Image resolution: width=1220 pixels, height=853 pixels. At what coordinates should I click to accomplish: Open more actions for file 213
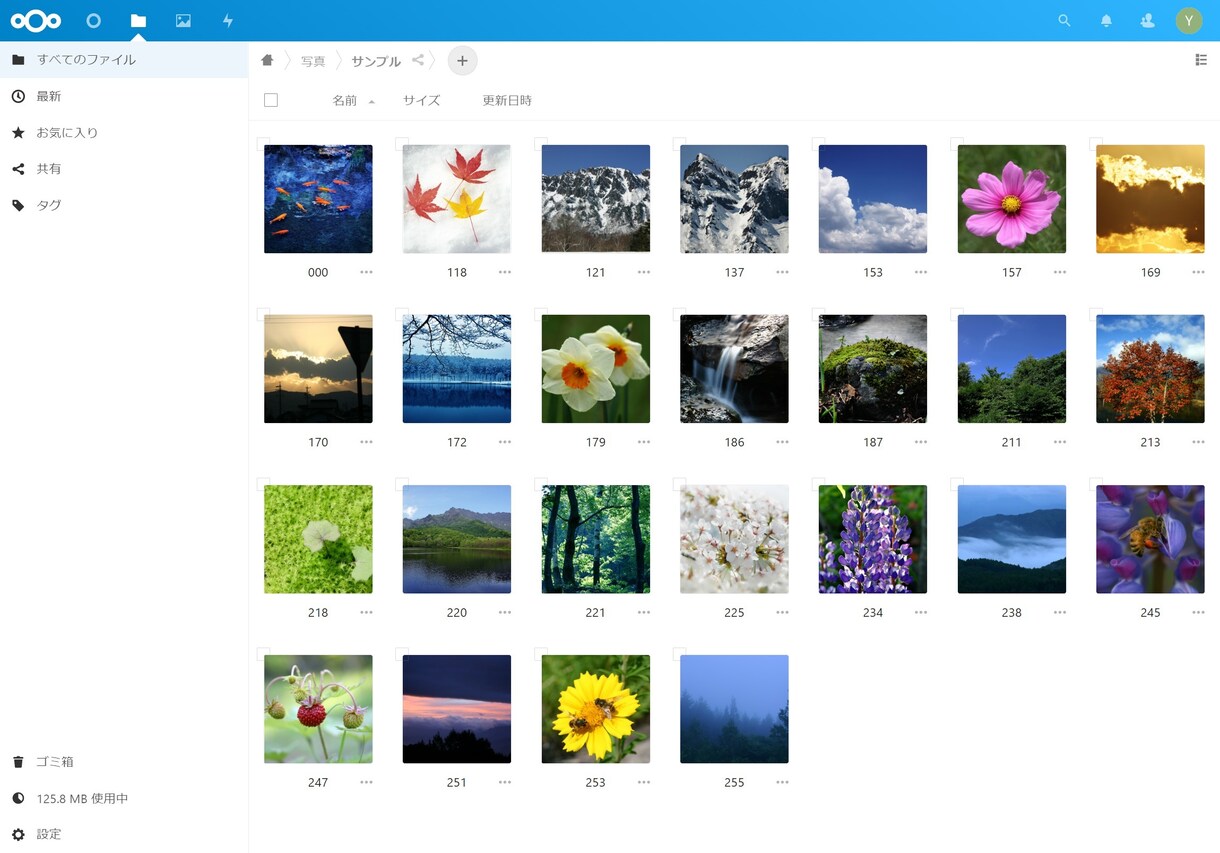[x=1198, y=442]
